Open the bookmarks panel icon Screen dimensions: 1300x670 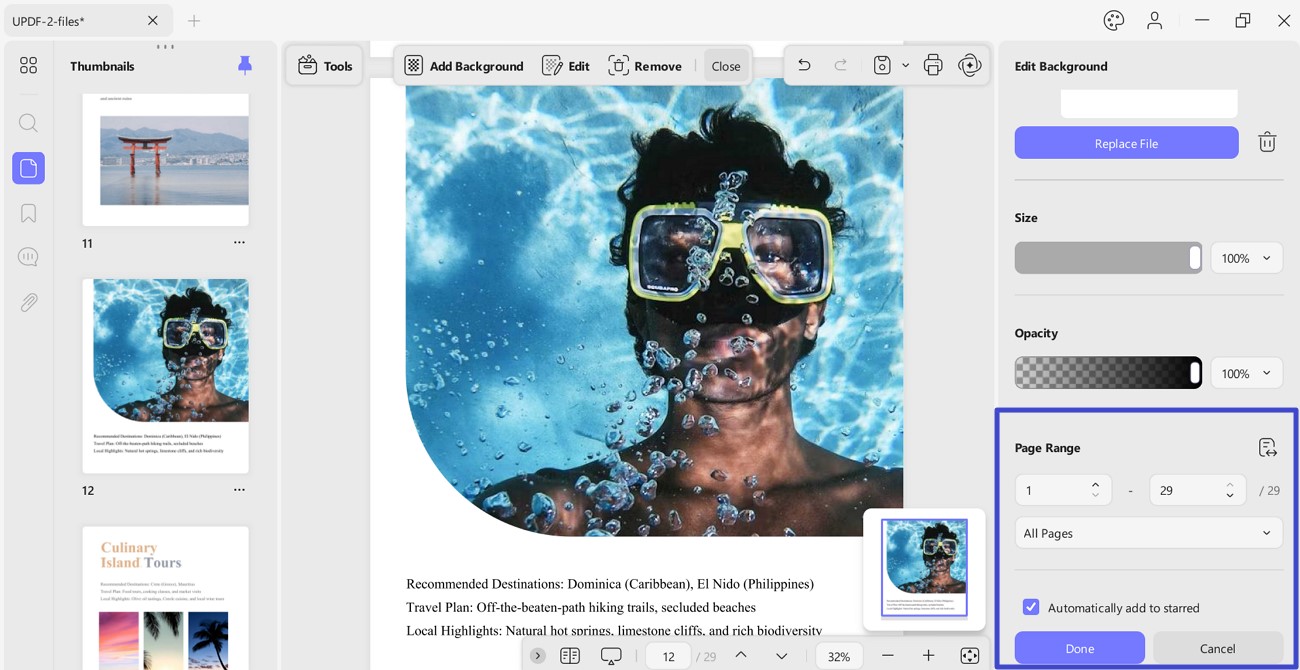coord(28,213)
